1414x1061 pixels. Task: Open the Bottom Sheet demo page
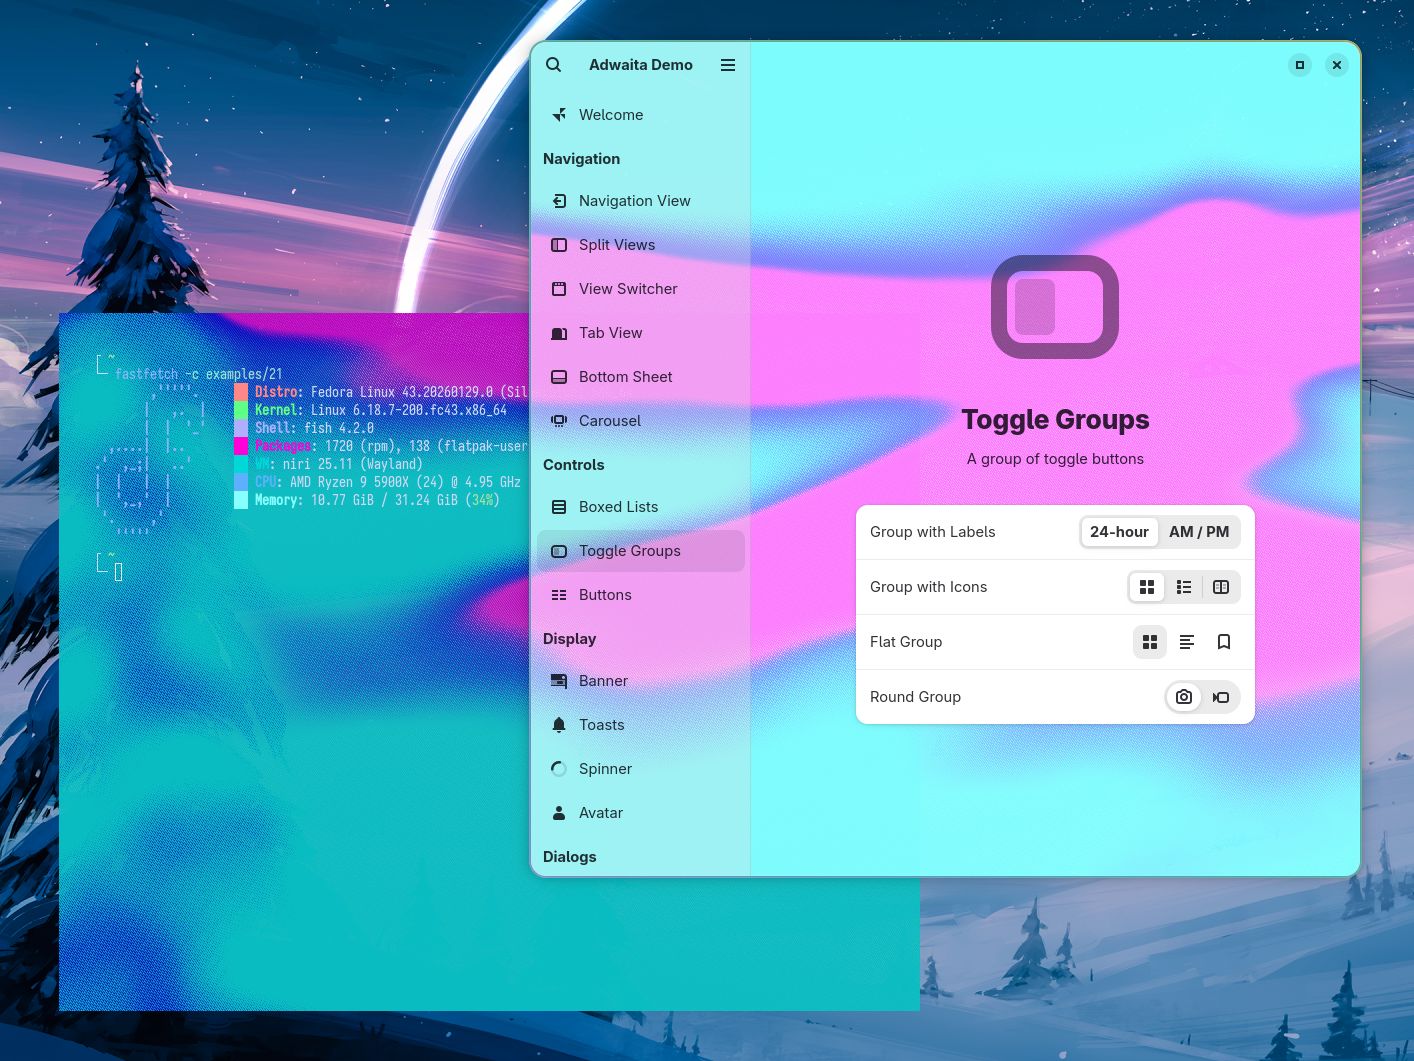tap(625, 377)
